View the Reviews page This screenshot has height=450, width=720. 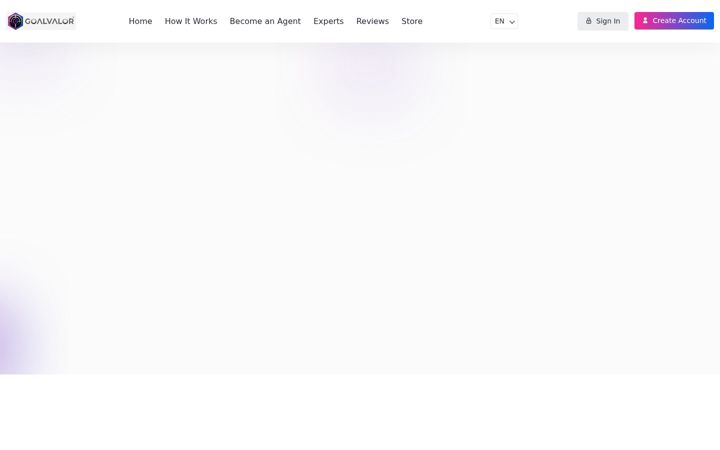[x=372, y=21]
